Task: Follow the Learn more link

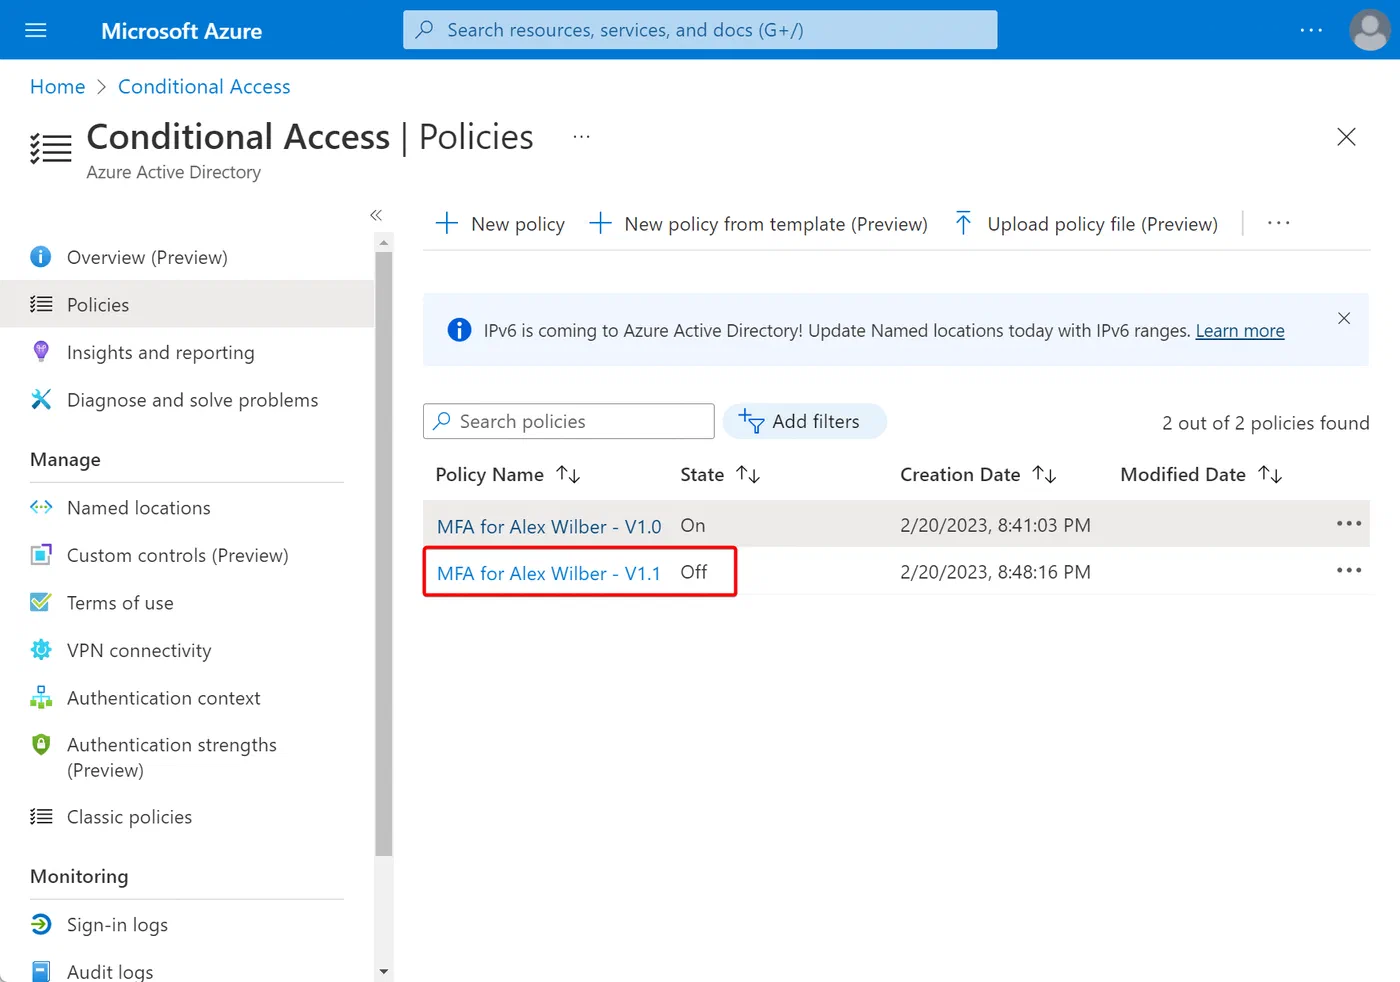Action: pyautogui.click(x=1240, y=331)
